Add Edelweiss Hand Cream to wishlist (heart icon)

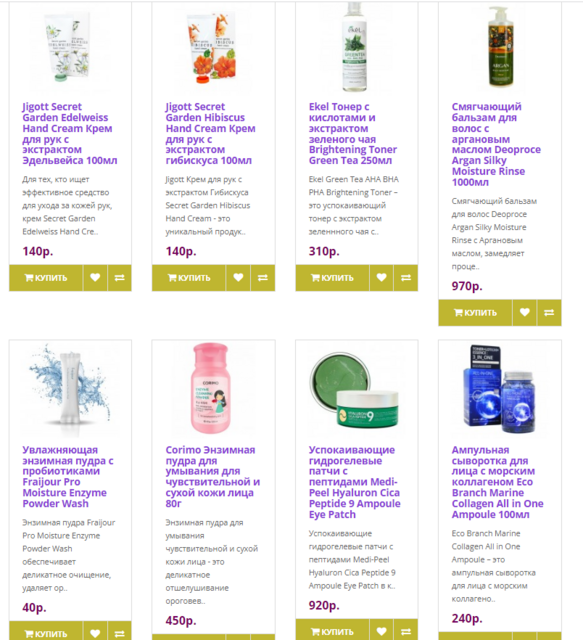95,278
